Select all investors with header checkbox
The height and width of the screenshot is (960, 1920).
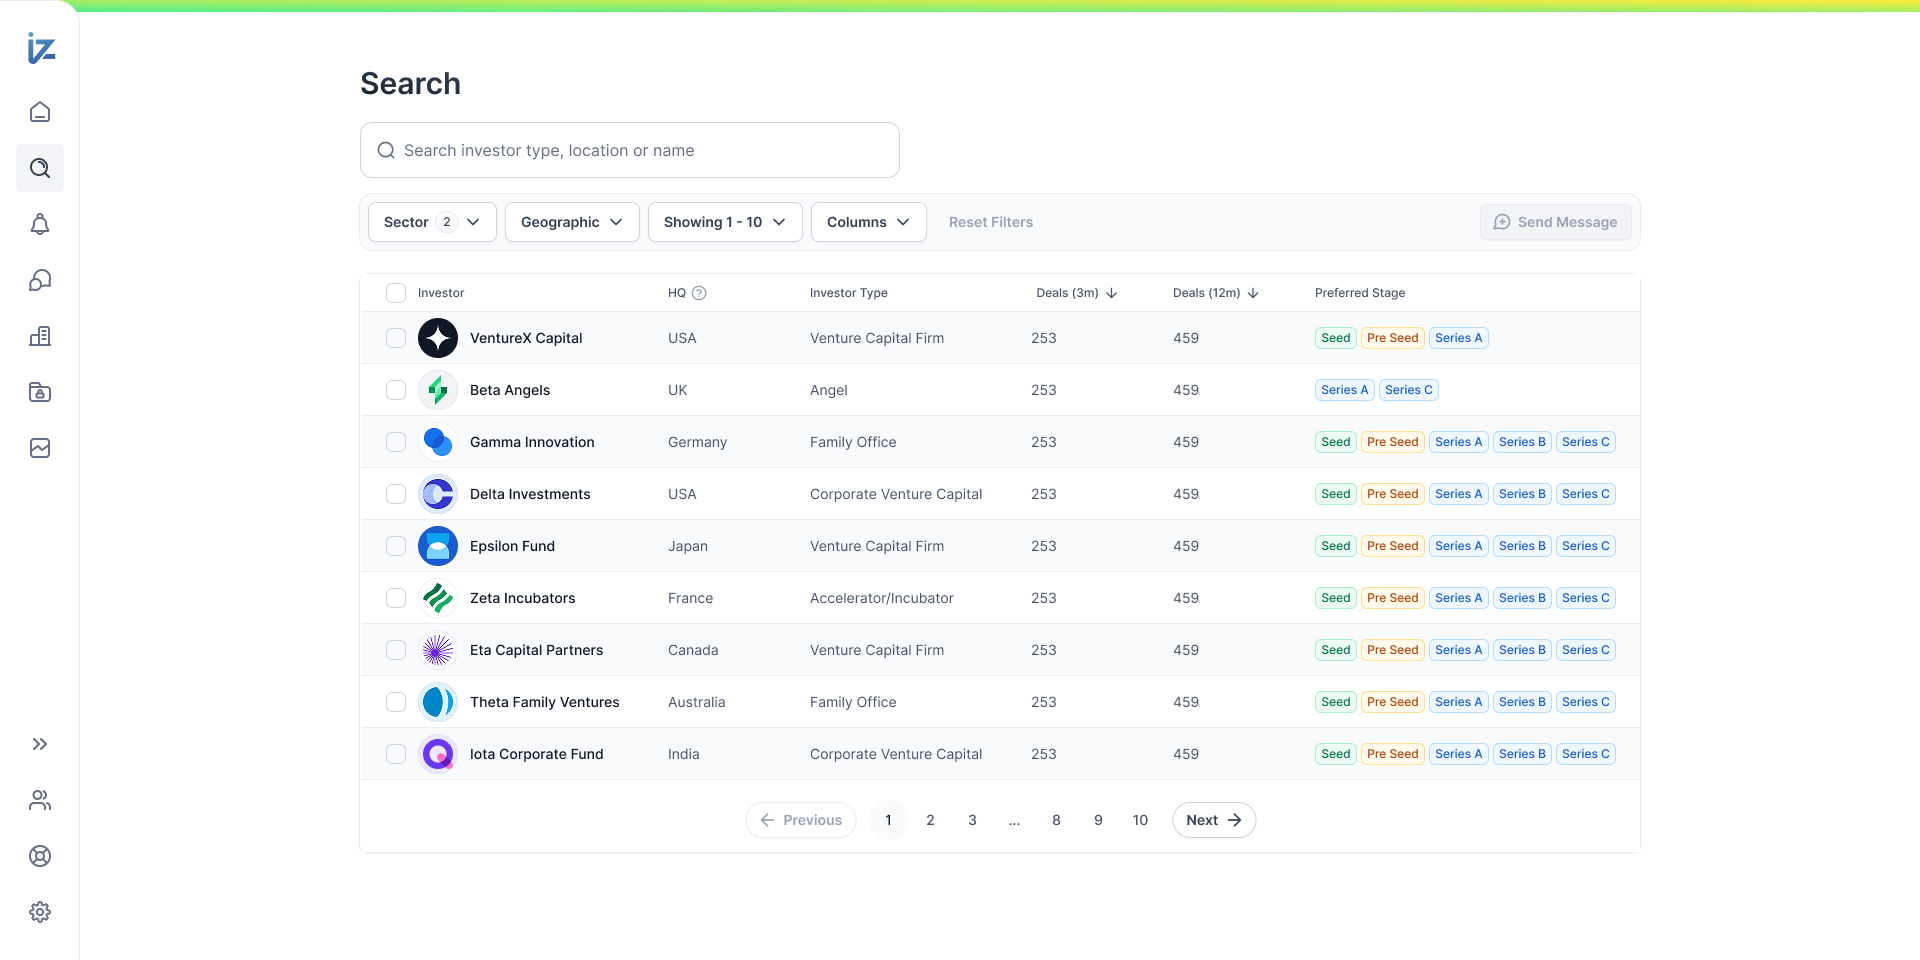(396, 293)
